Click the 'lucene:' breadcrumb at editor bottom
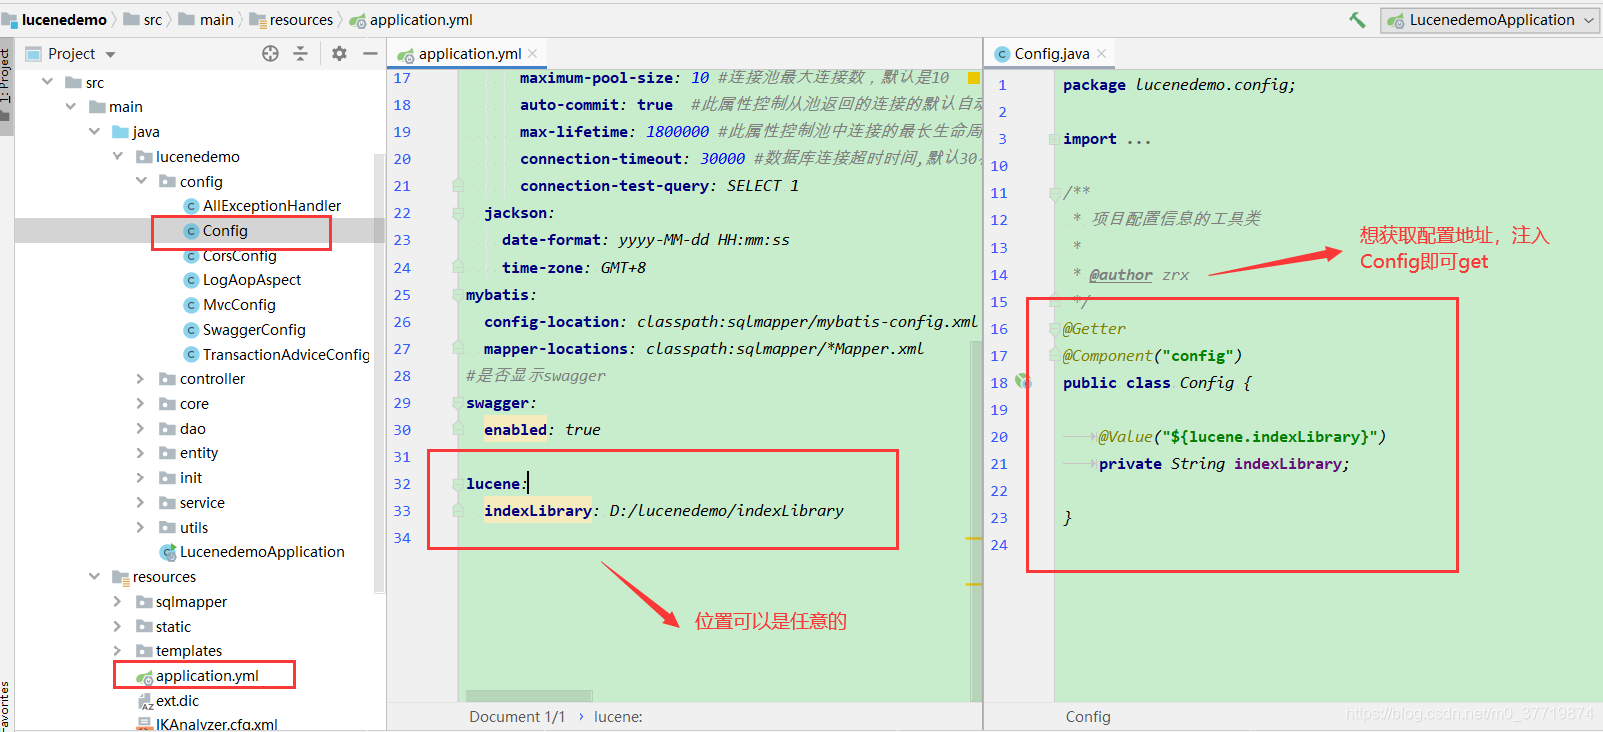 [x=618, y=717]
